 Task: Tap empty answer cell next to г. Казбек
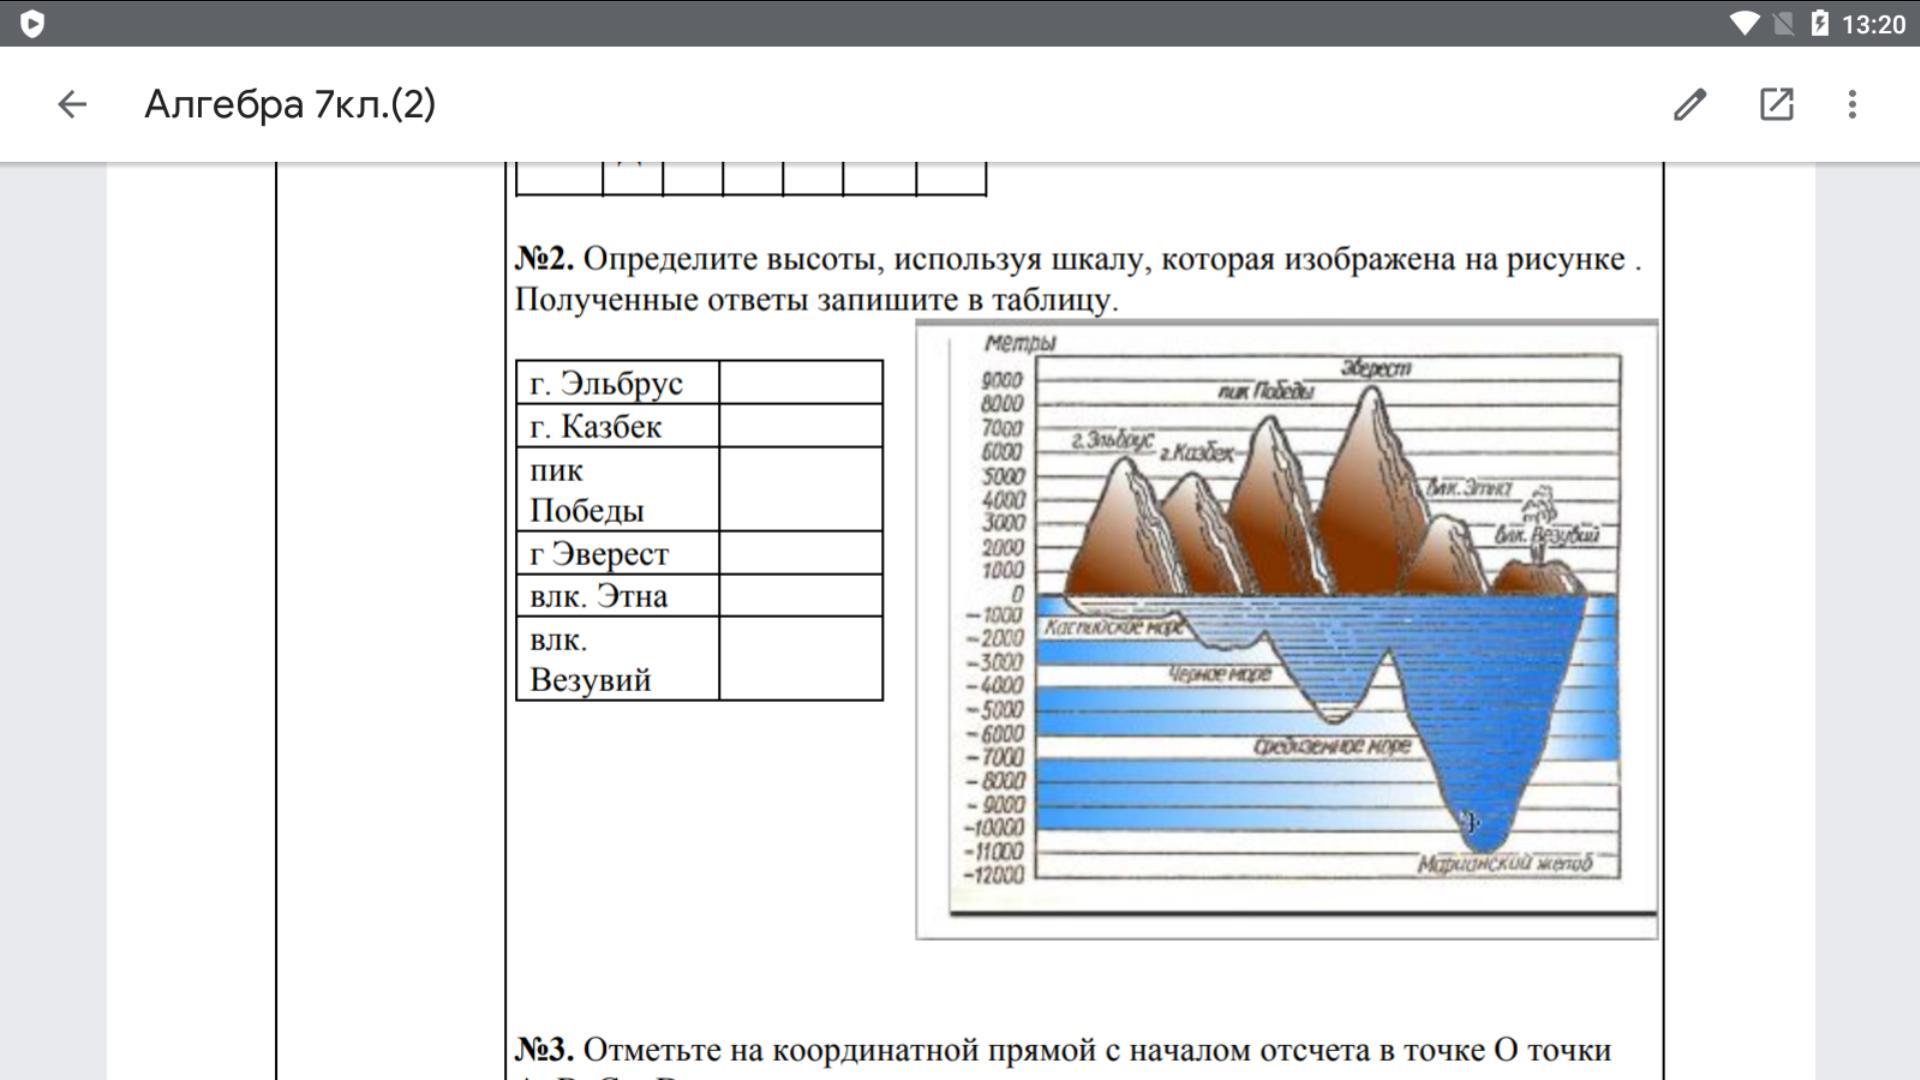[800, 426]
